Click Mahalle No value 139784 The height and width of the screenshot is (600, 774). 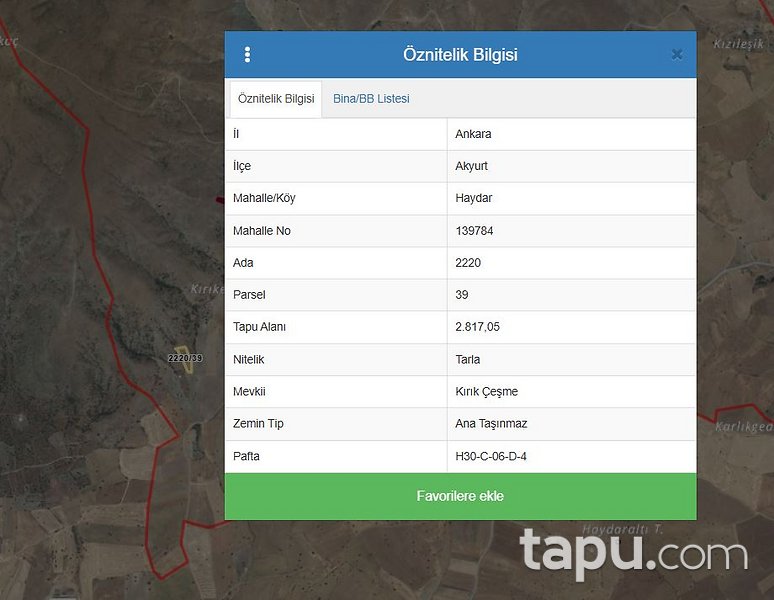pos(474,231)
